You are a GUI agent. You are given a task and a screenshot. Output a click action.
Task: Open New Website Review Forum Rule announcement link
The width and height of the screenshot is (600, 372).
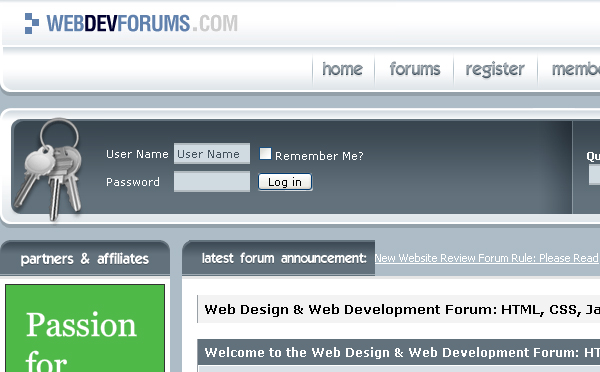(x=486, y=258)
